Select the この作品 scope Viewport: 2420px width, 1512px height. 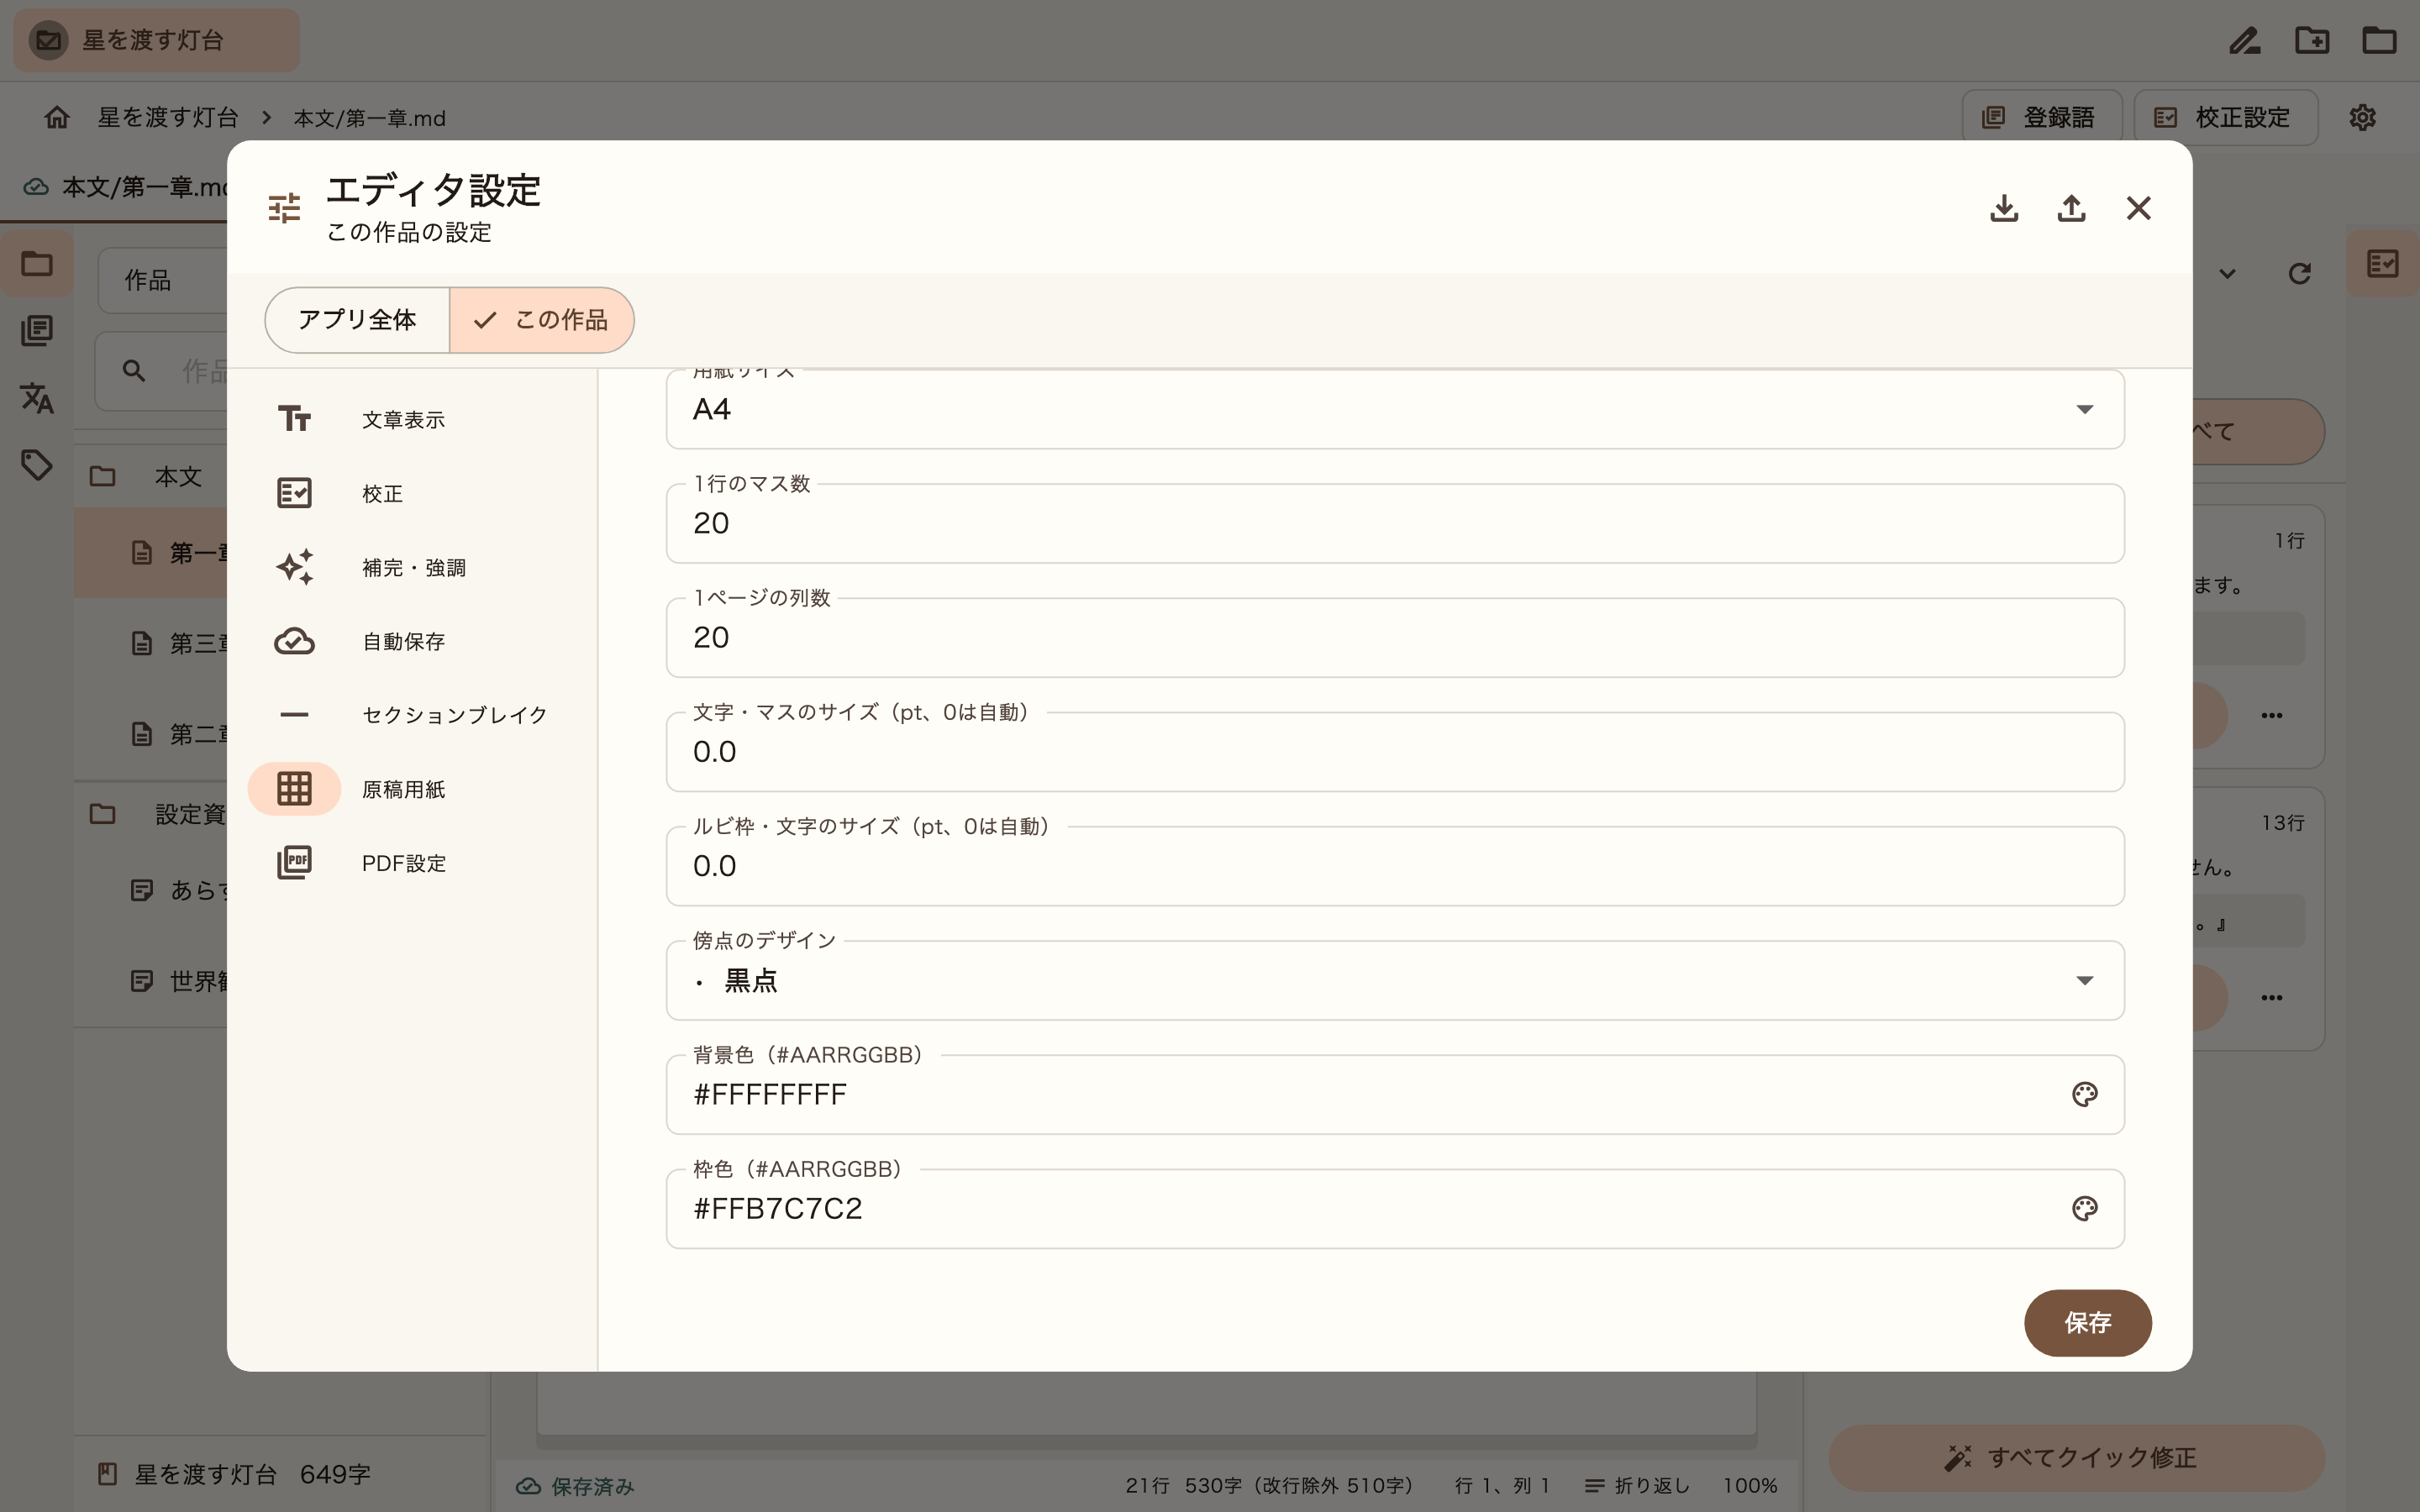click(541, 320)
